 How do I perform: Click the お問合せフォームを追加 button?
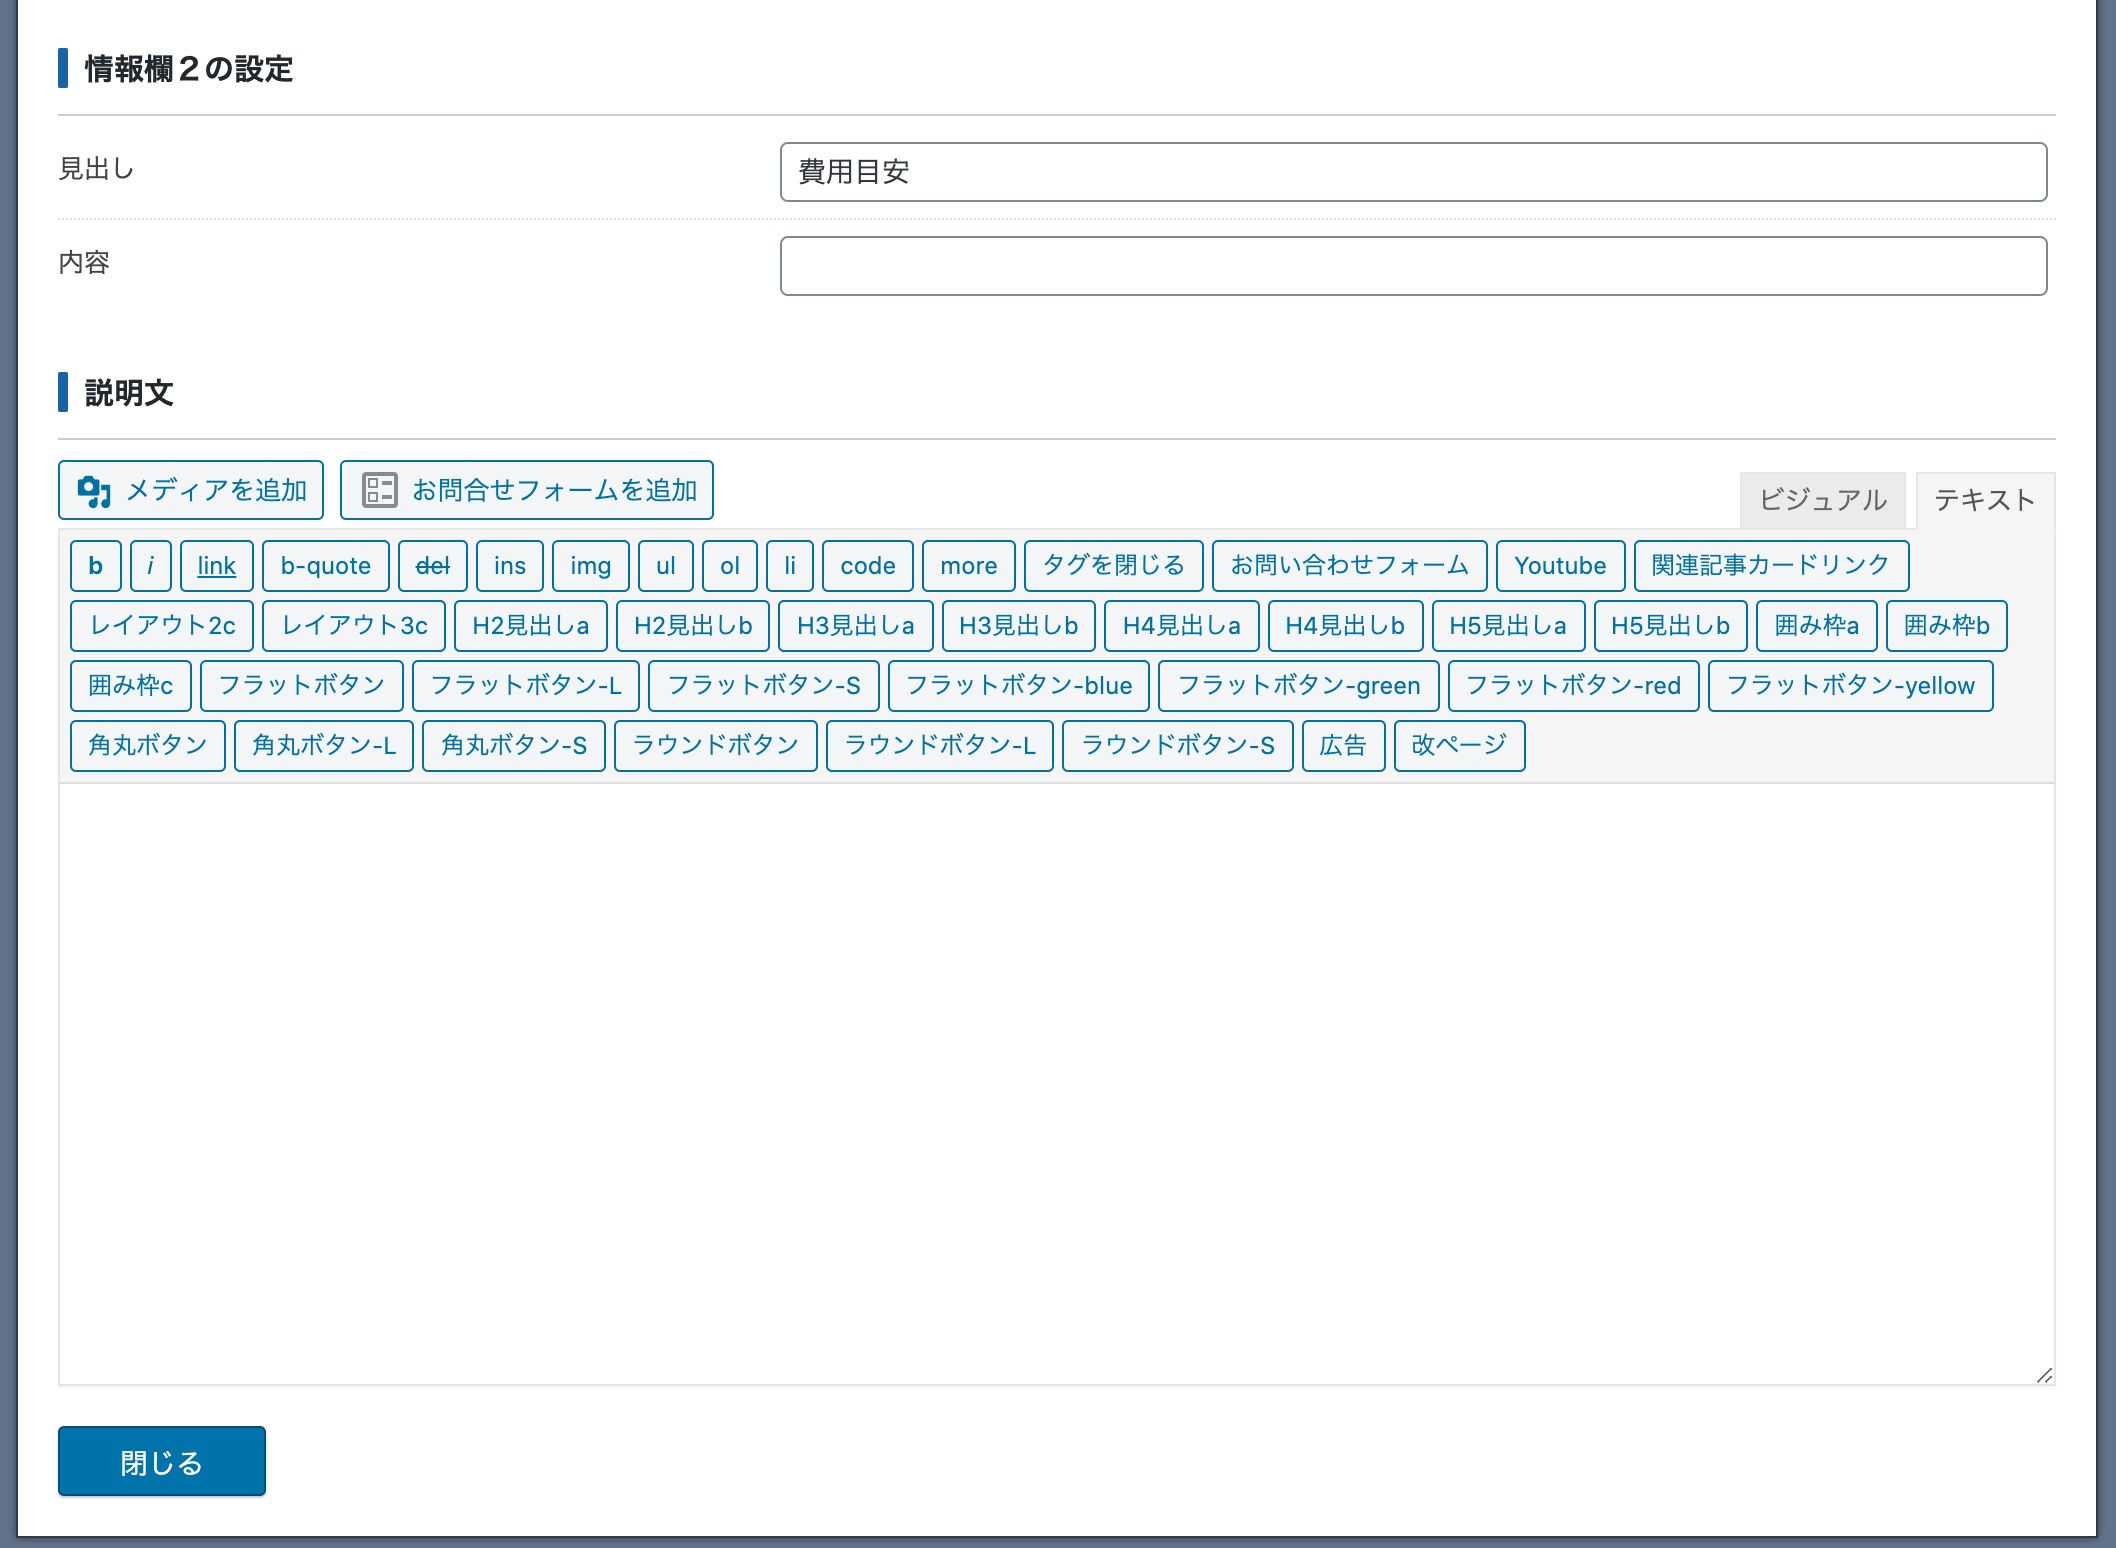tap(527, 490)
